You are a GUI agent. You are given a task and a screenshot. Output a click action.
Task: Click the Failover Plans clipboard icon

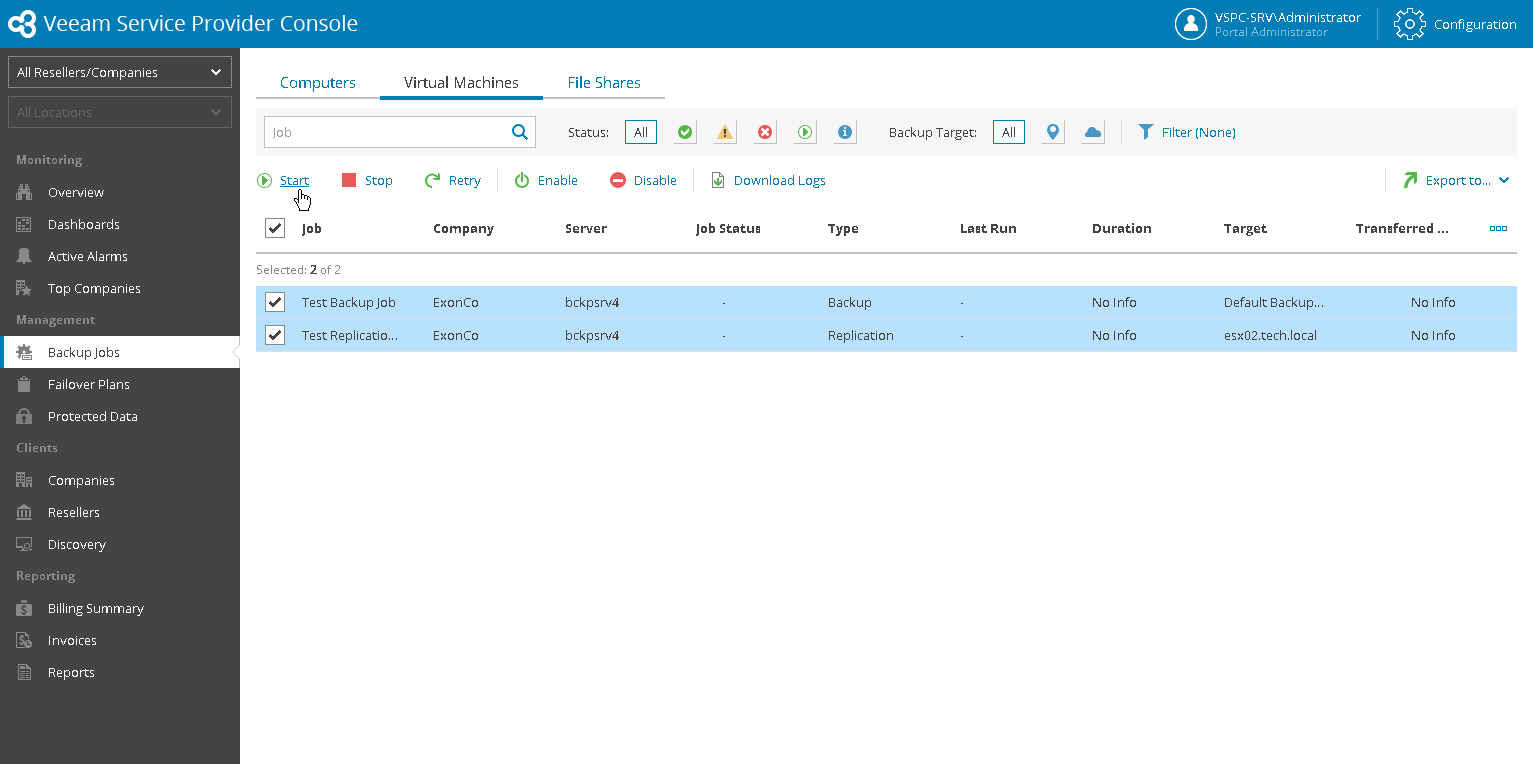[x=25, y=384]
